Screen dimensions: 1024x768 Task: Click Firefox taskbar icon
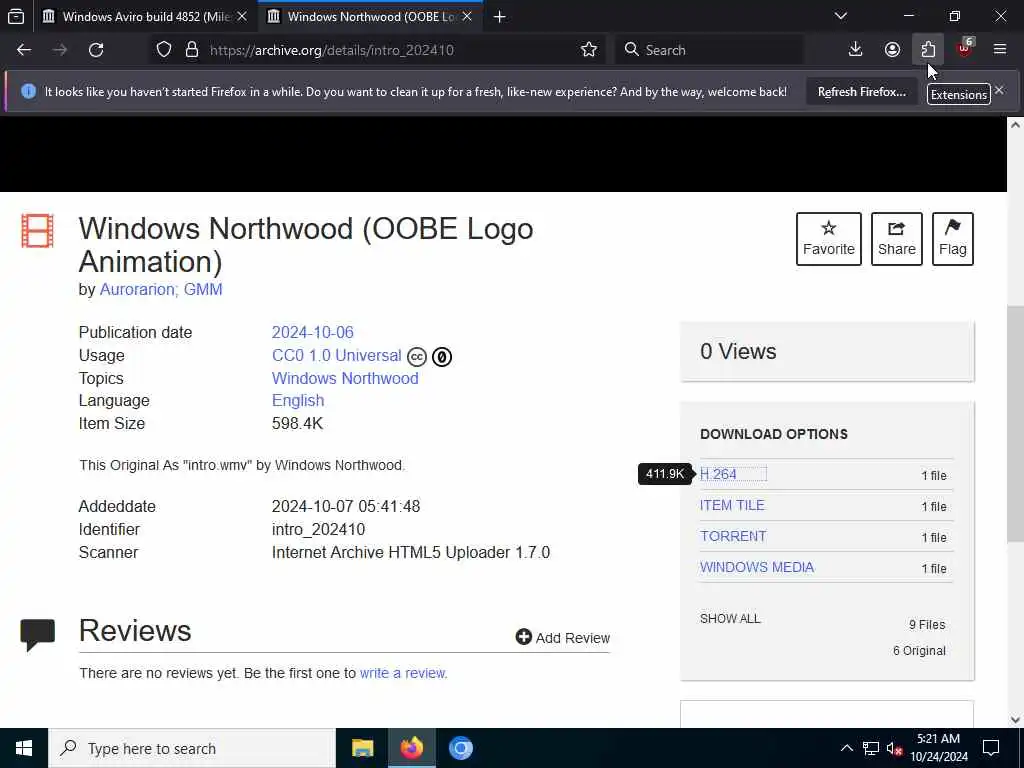click(411, 748)
